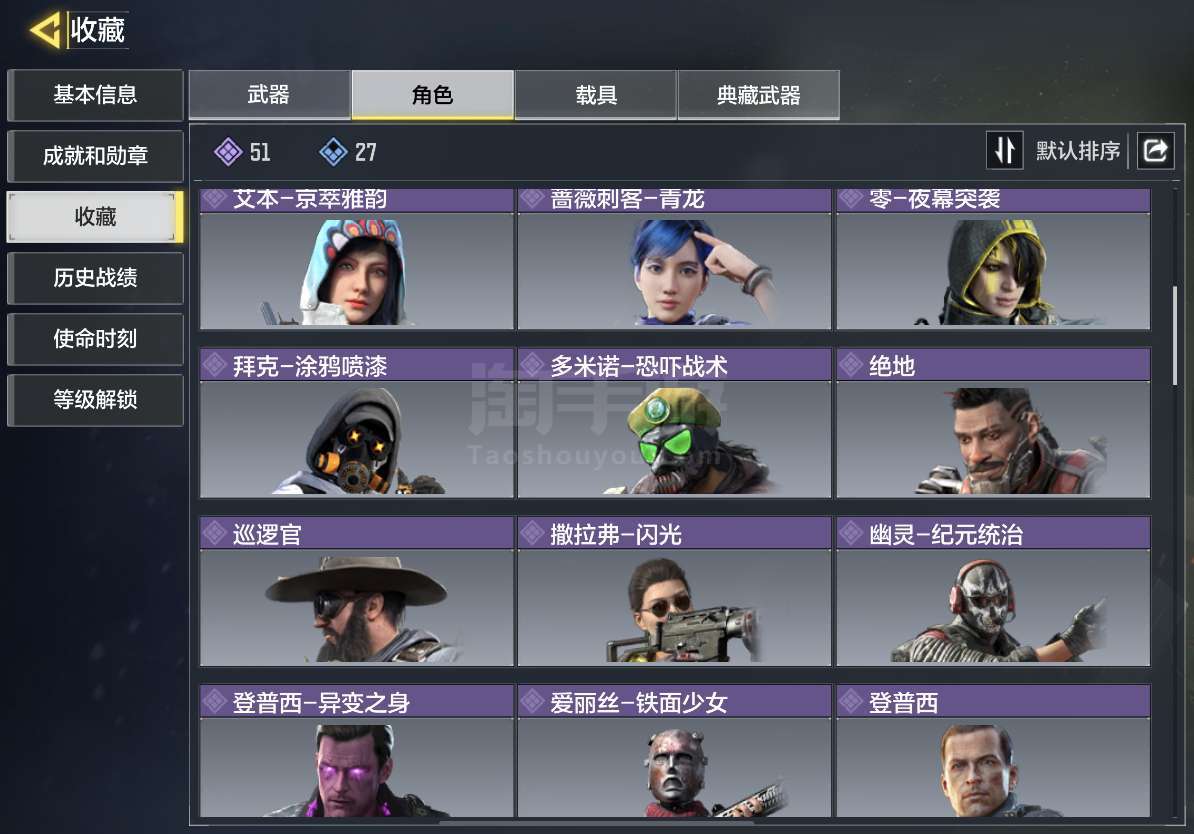Click the rarity diamond icon beside 巡逻官
The height and width of the screenshot is (834, 1194).
point(213,533)
